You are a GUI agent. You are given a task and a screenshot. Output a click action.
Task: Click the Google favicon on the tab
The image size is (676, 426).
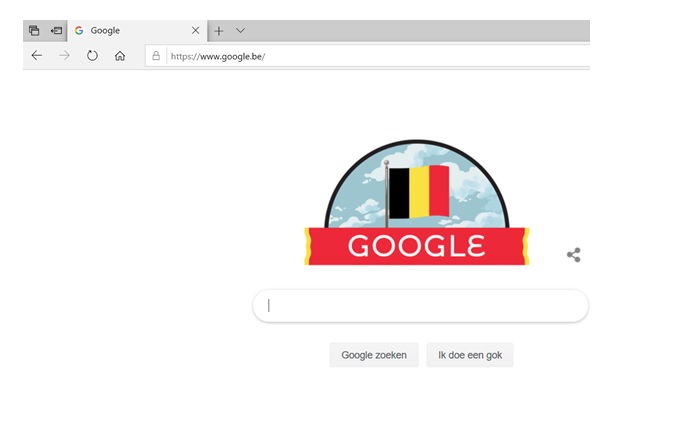(x=79, y=31)
